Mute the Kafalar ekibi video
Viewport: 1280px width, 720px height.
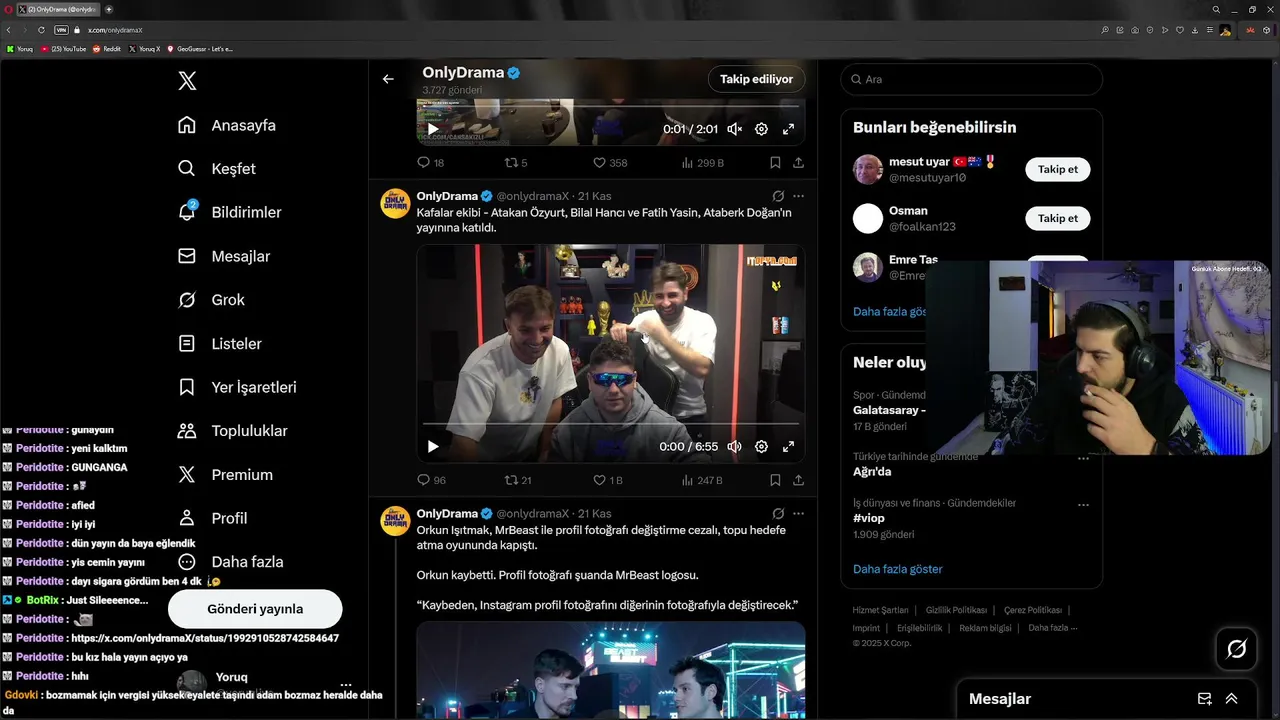734,447
